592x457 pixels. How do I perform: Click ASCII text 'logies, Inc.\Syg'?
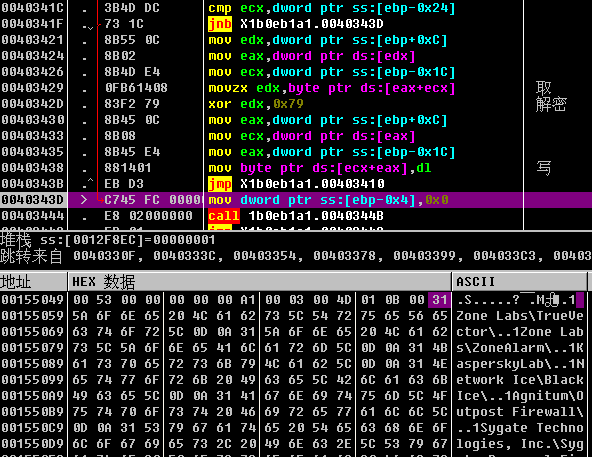point(520,444)
